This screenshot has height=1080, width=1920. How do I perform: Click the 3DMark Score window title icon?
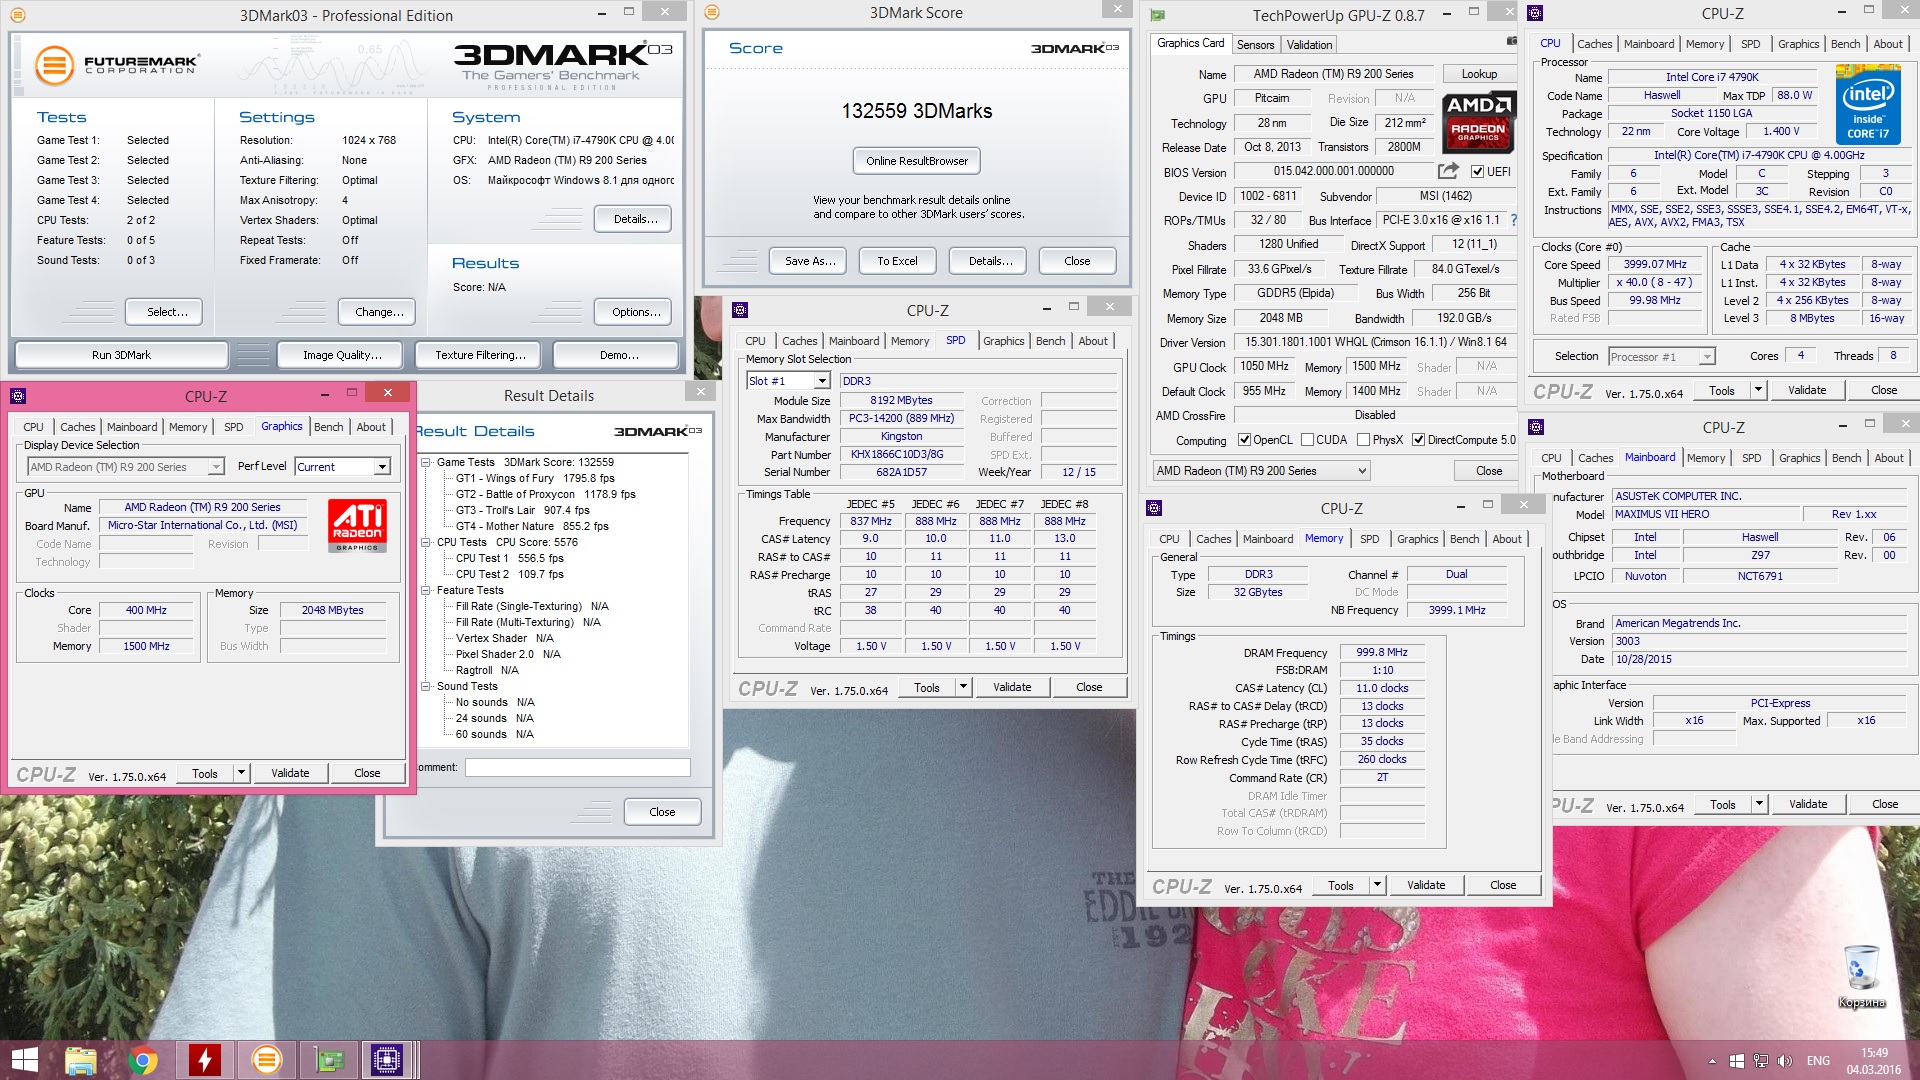click(712, 12)
